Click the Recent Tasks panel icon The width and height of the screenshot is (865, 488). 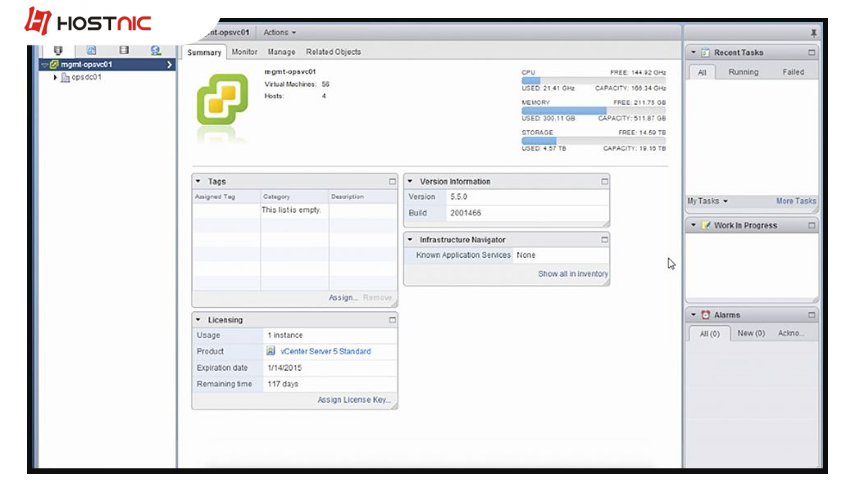(705, 52)
